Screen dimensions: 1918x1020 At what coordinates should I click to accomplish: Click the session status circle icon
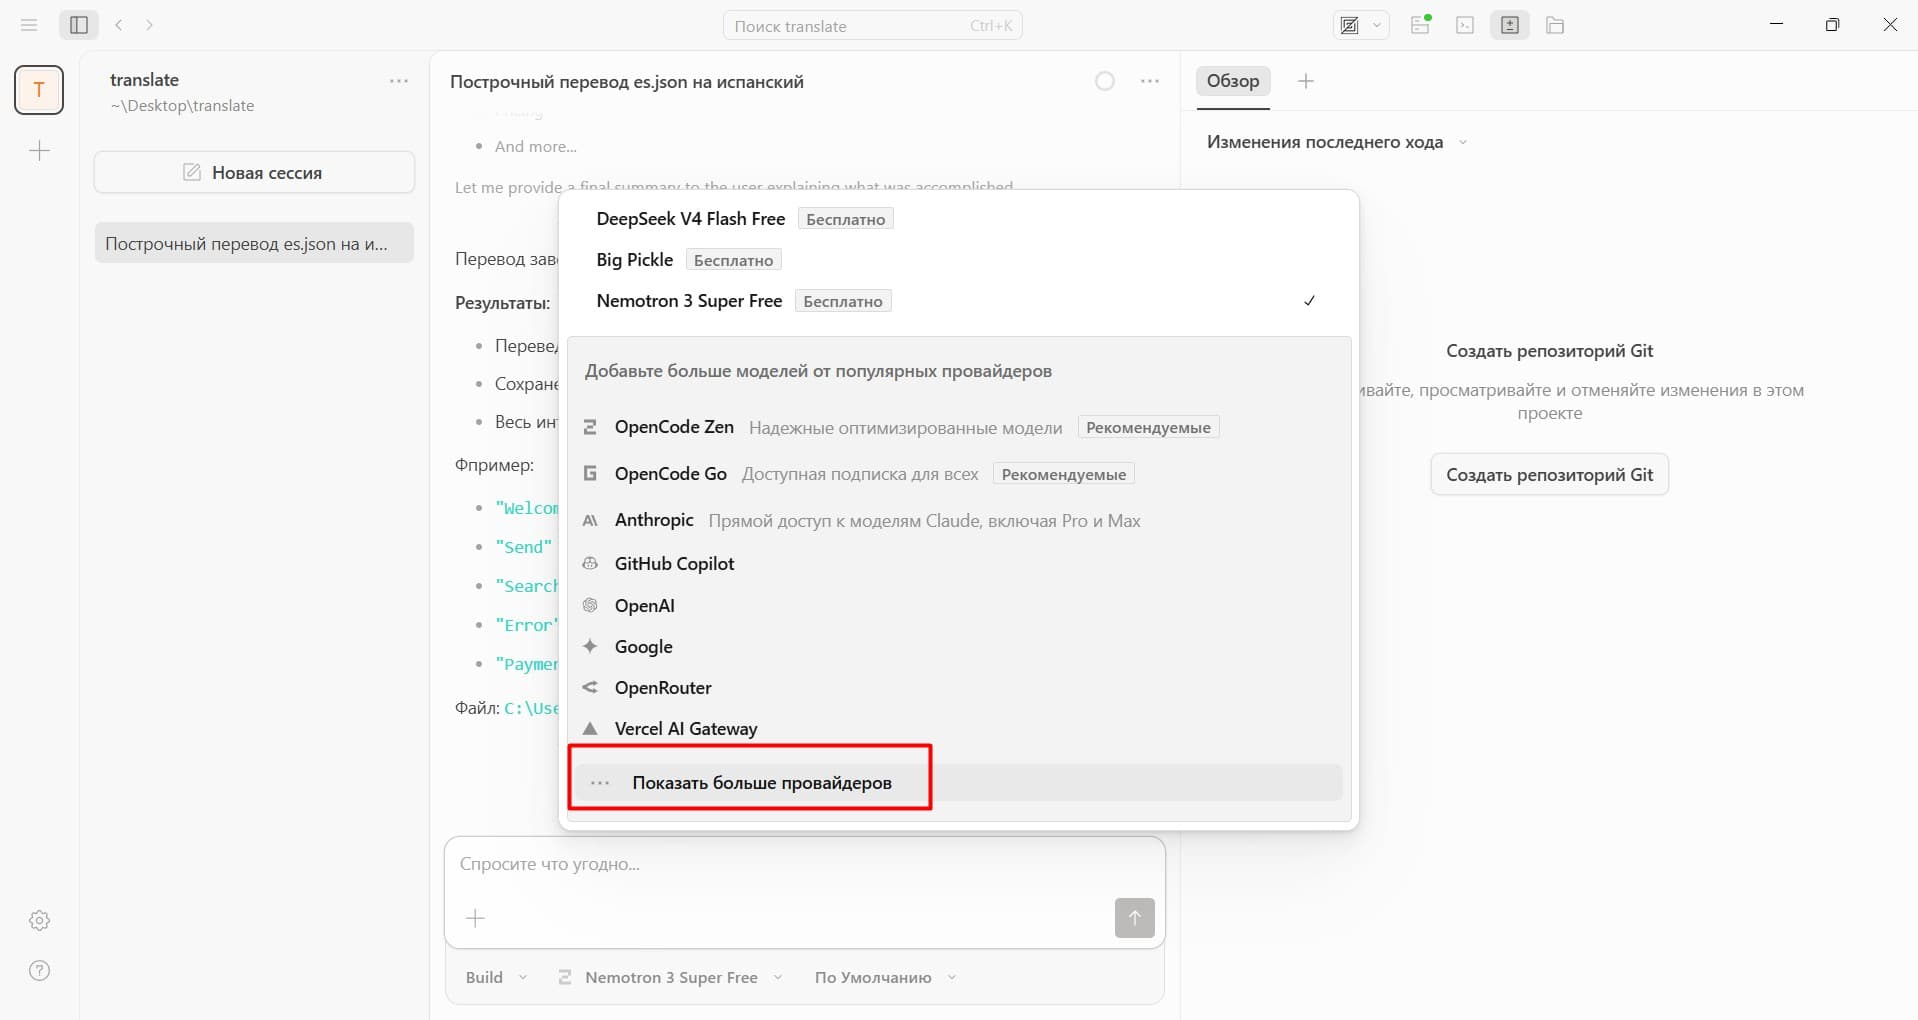(1105, 81)
